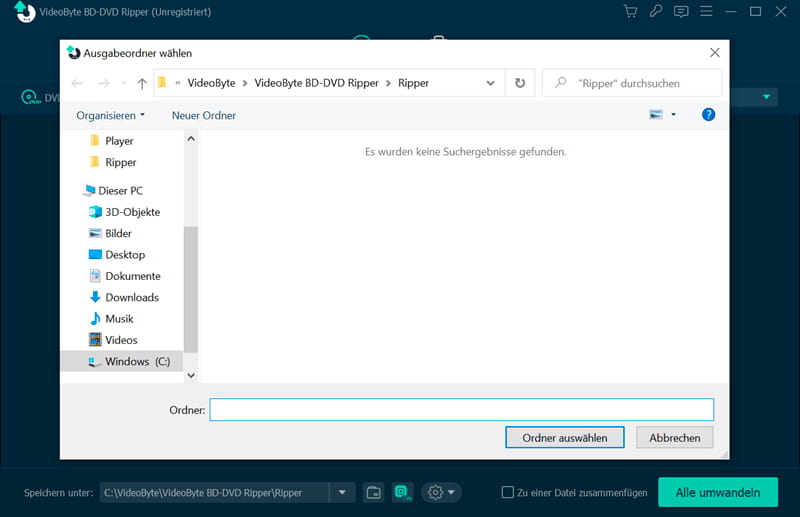
Task: Check Zu einer Datei zusammenfügen
Action: click(507, 493)
